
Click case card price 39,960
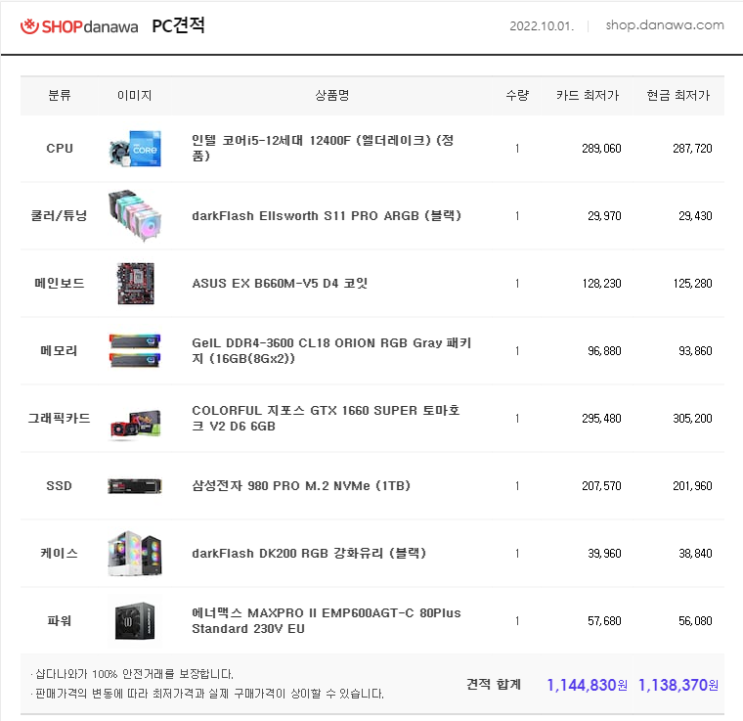click(604, 553)
